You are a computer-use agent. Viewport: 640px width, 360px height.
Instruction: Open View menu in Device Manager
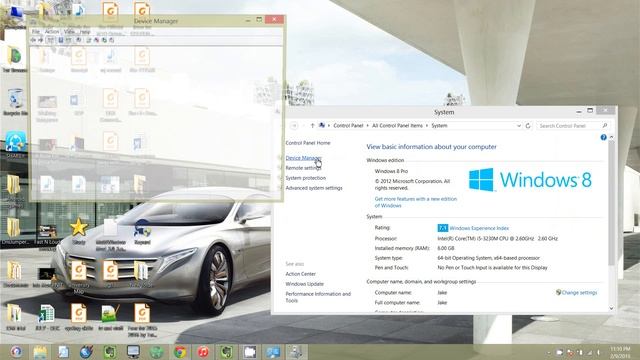[69, 31]
